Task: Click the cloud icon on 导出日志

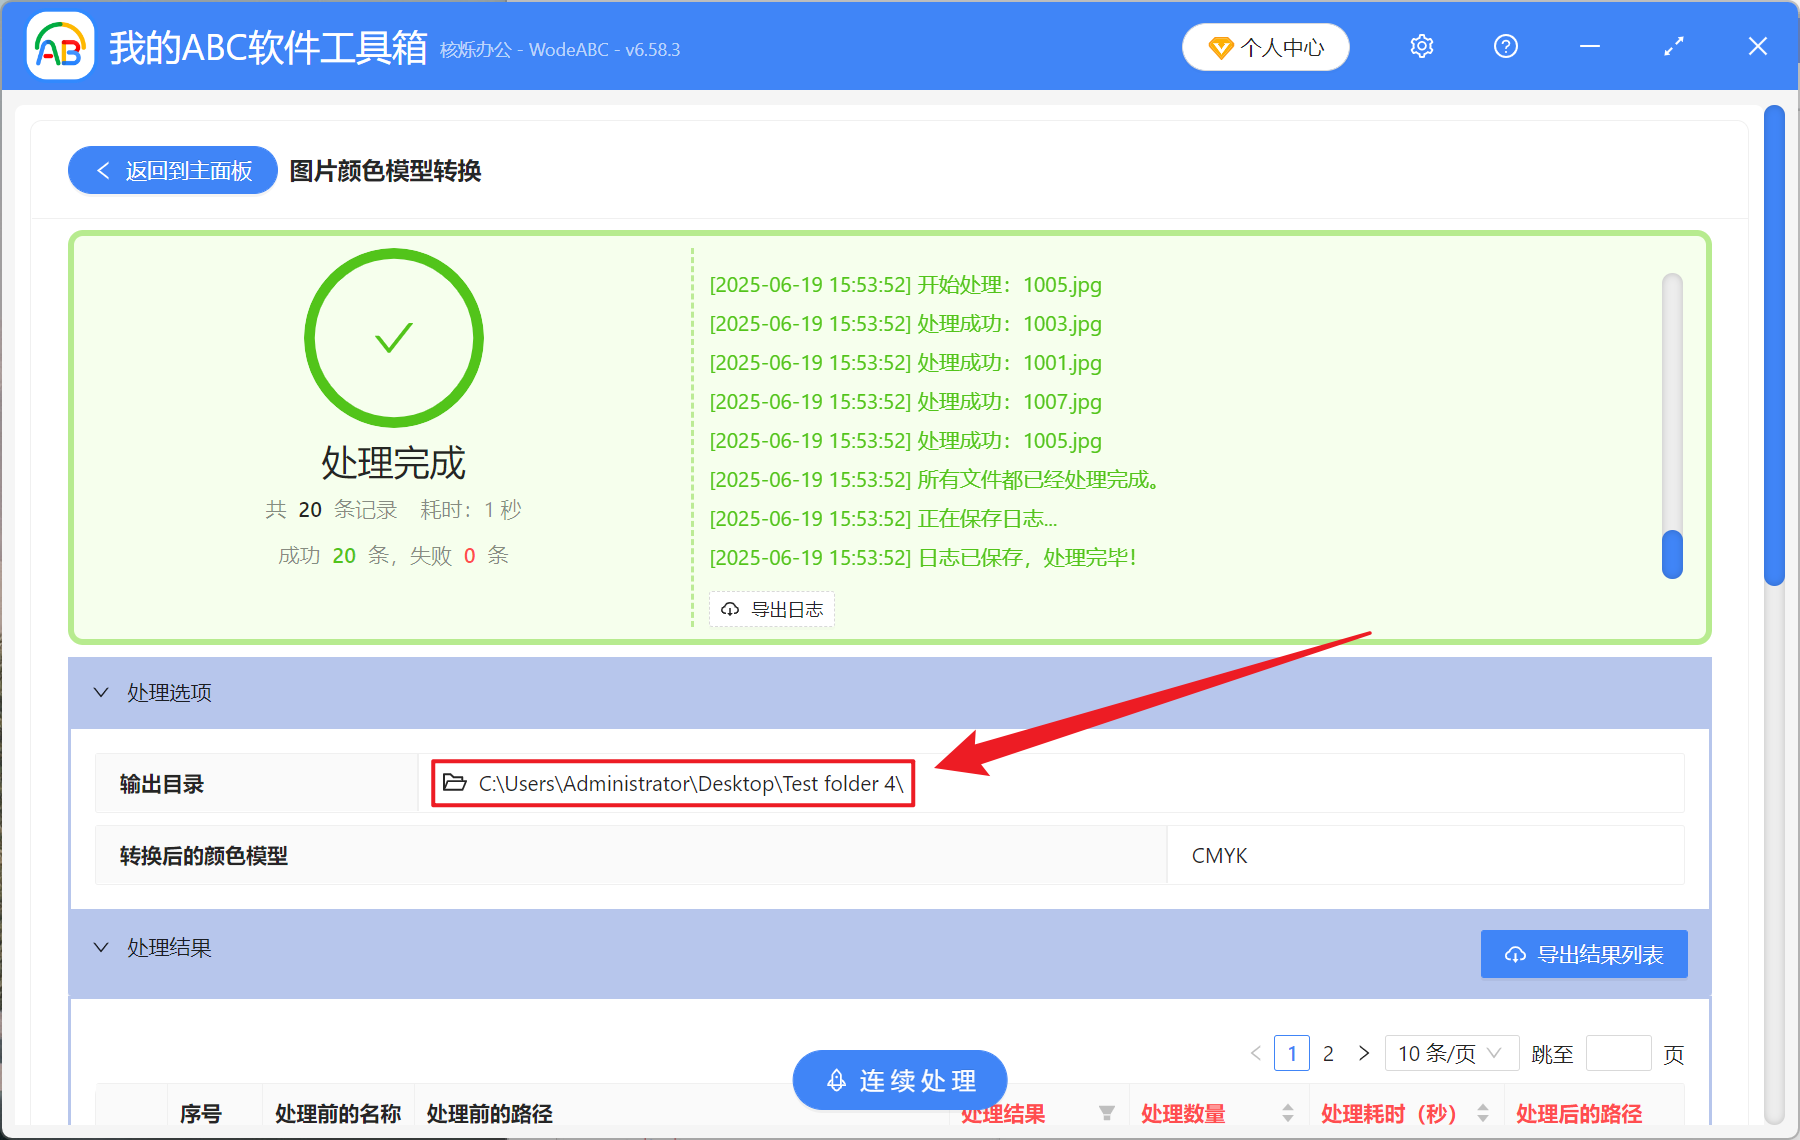Action: (x=729, y=609)
